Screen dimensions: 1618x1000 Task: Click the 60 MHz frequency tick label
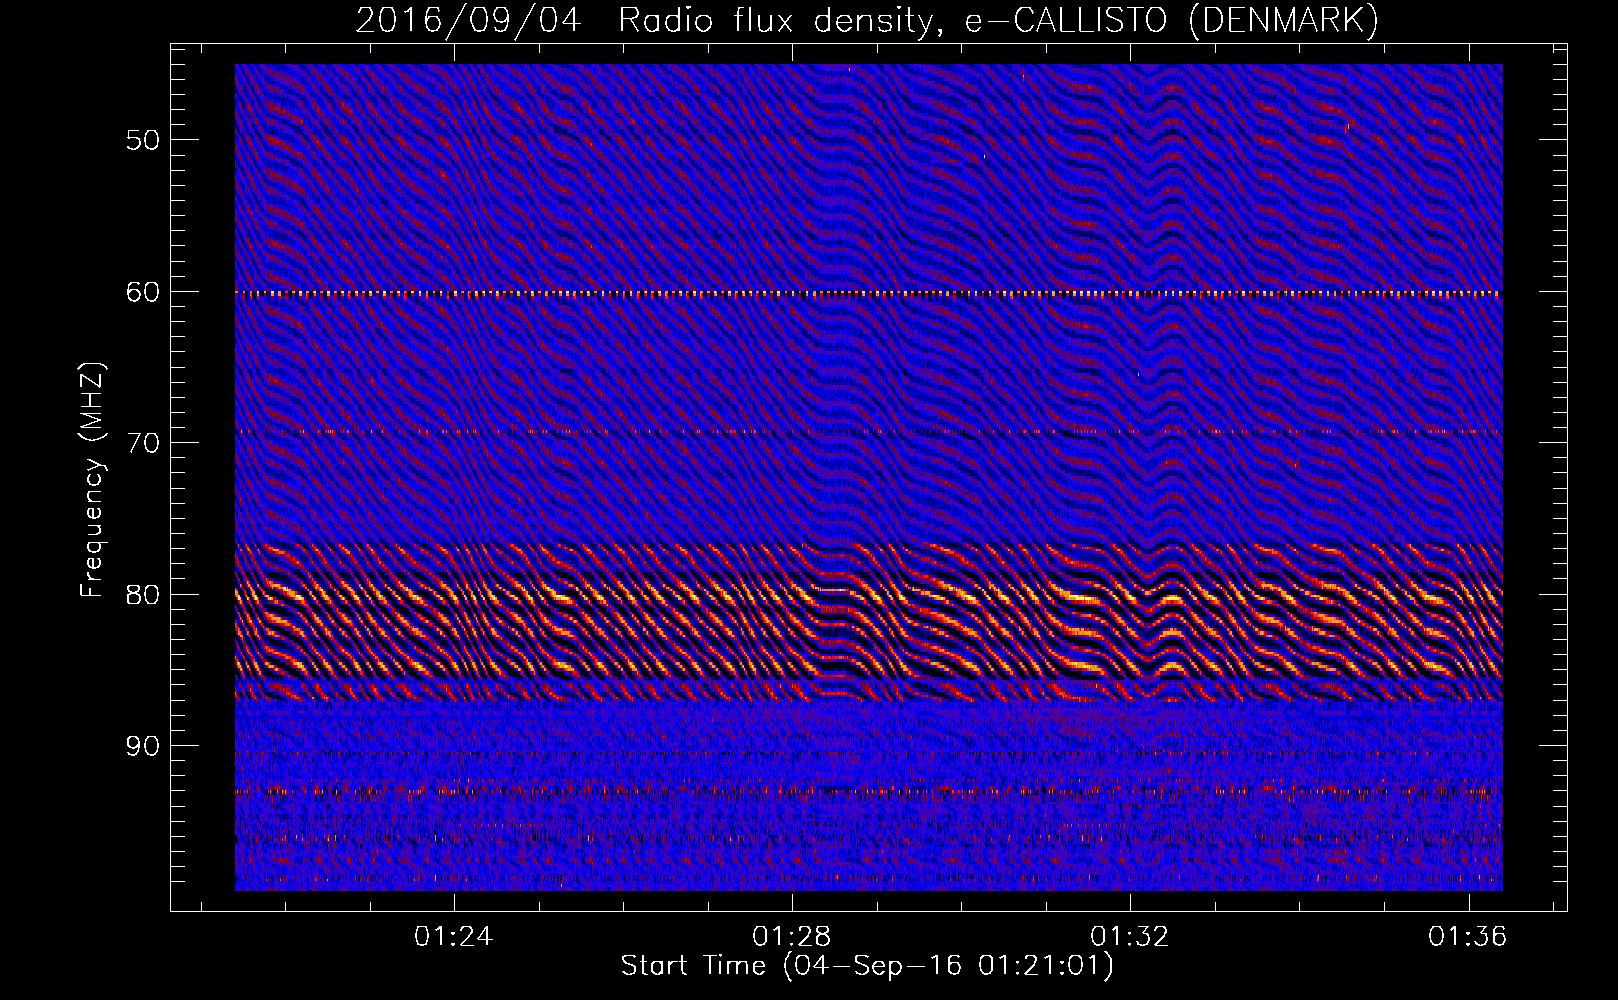(143, 292)
